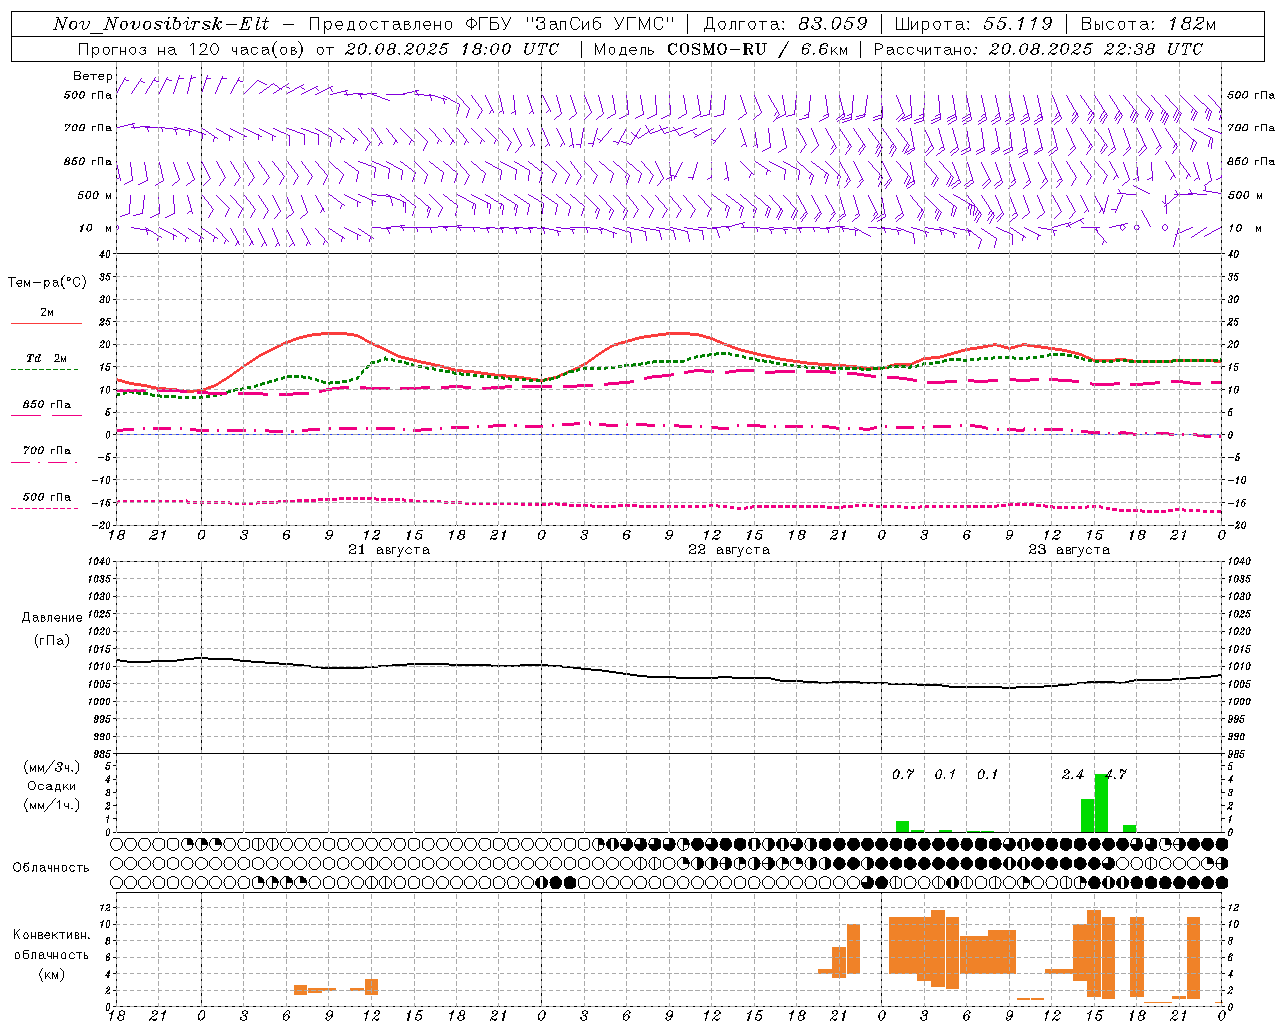Click the Конвективн. convective cloud label

pyautogui.click(x=52, y=935)
